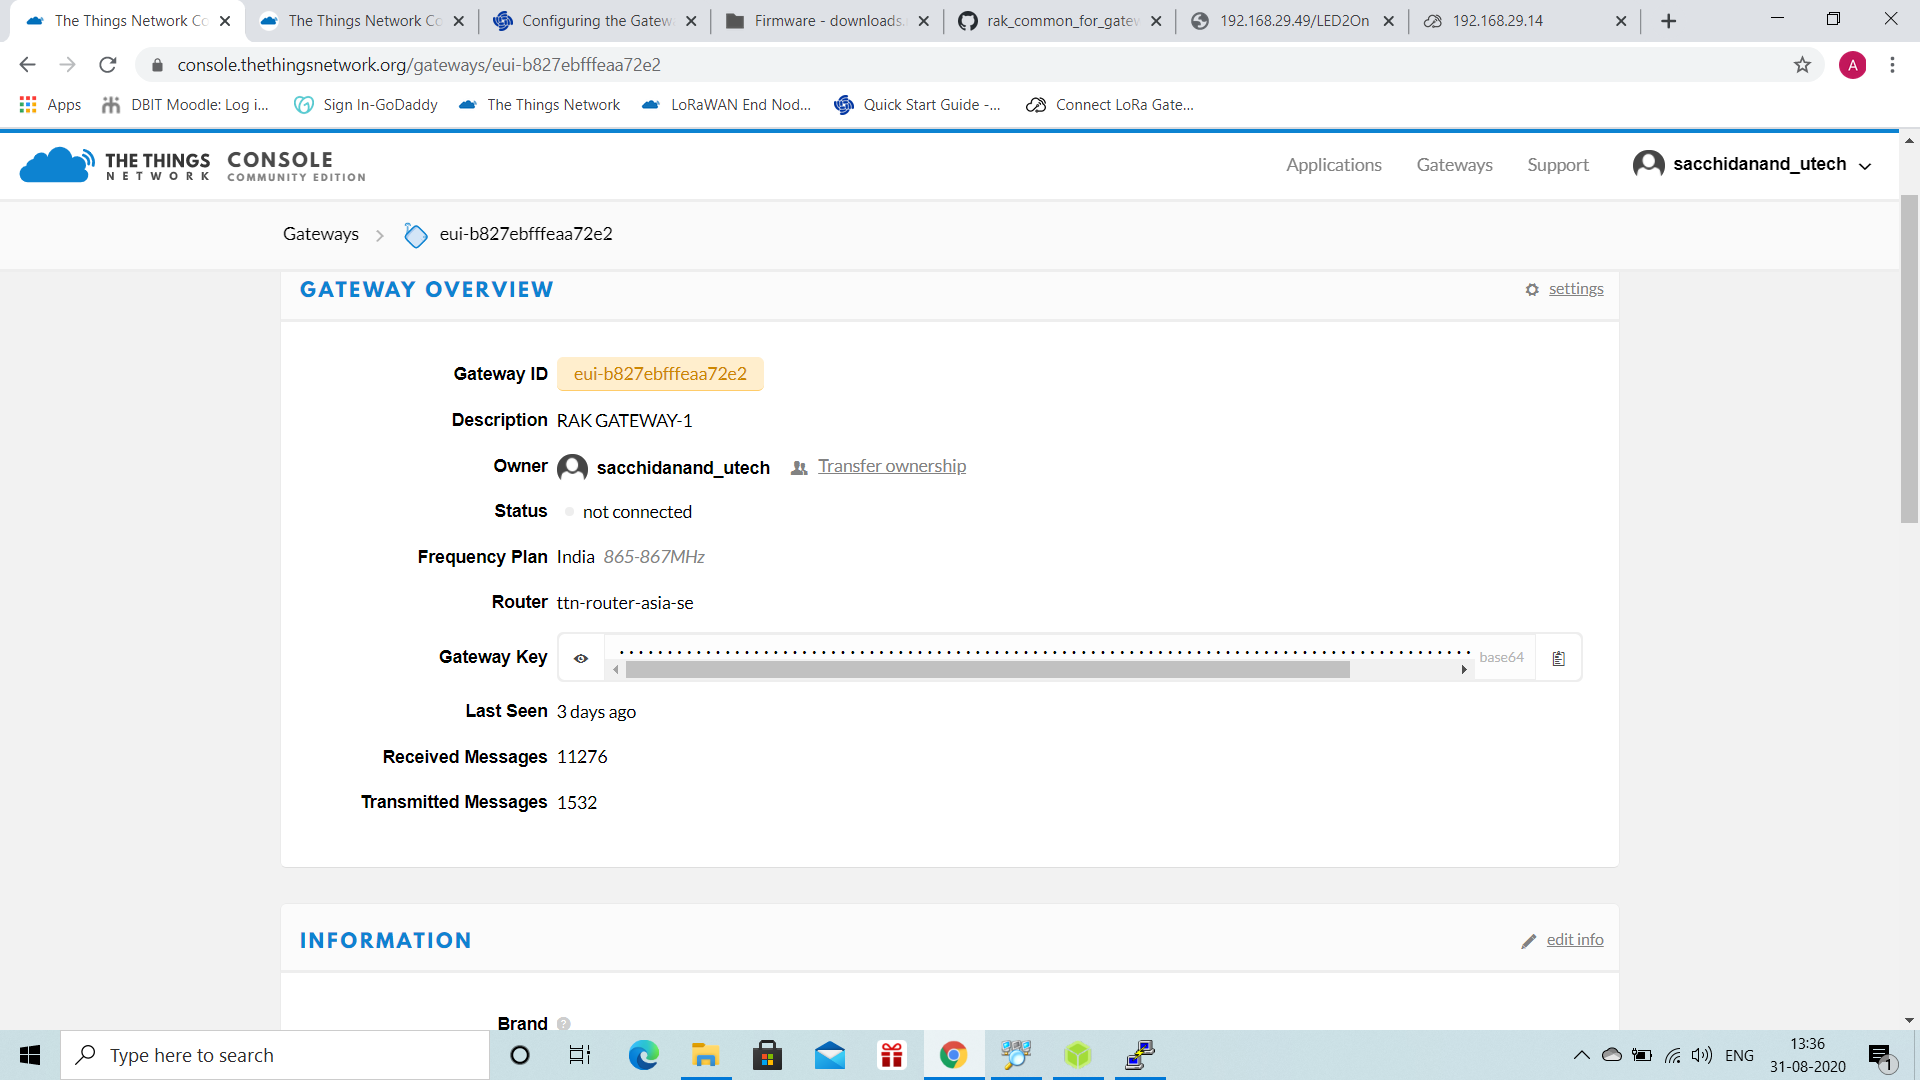Open gateway settings link
The width and height of the screenshot is (1920, 1080).
[1576, 289]
